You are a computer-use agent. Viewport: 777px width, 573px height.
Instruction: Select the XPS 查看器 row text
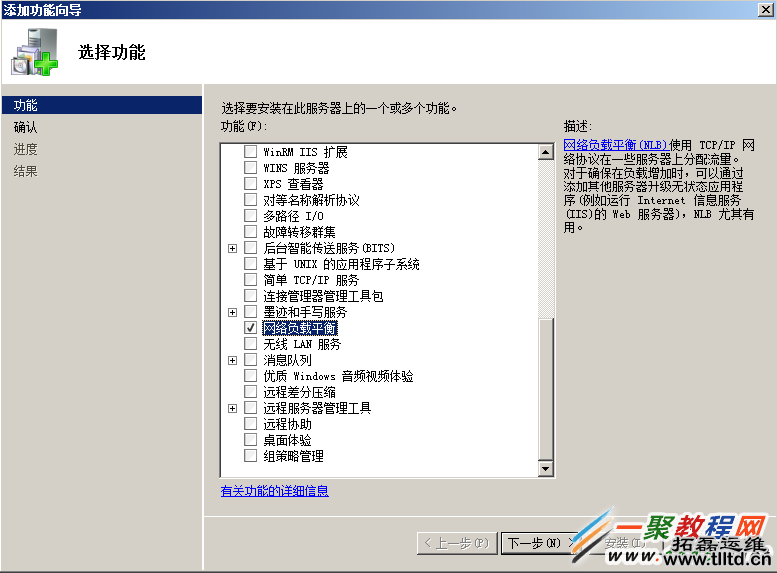(293, 184)
